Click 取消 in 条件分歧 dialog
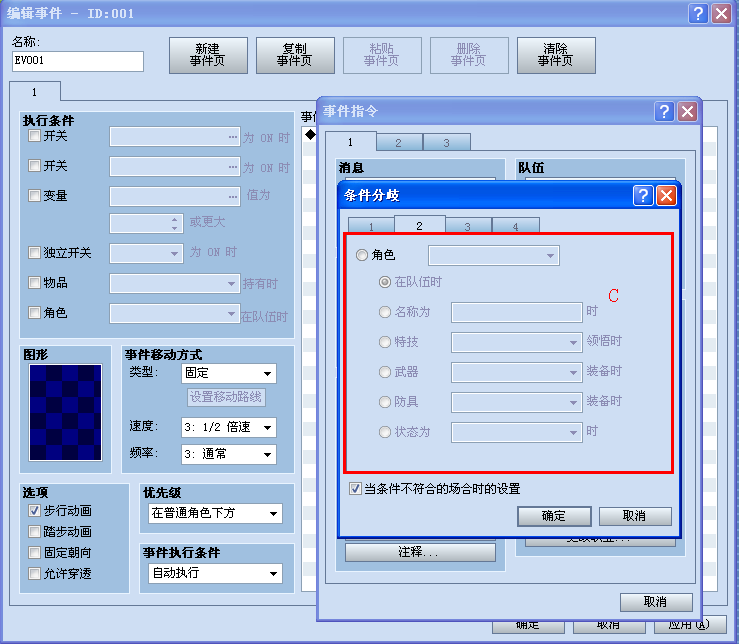This screenshot has width=739, height=644. point(635,516)
